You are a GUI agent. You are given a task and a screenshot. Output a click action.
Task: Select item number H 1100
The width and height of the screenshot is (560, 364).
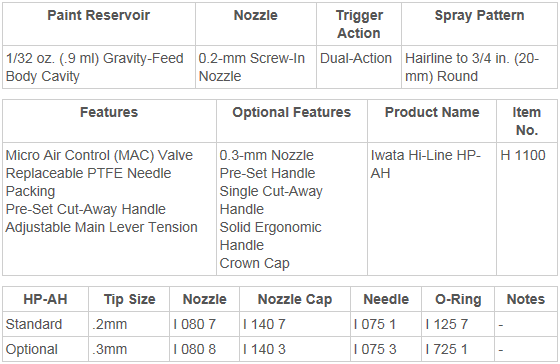coord(523,155)
